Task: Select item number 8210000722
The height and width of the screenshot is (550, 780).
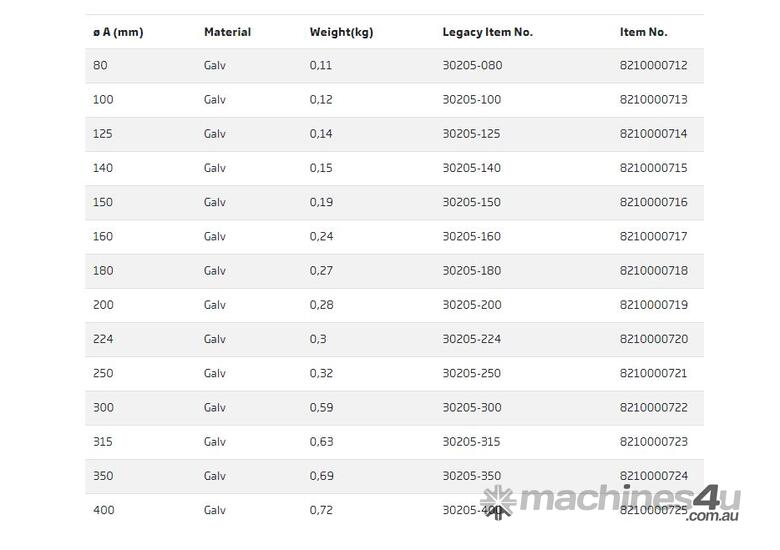Action: 653,407
